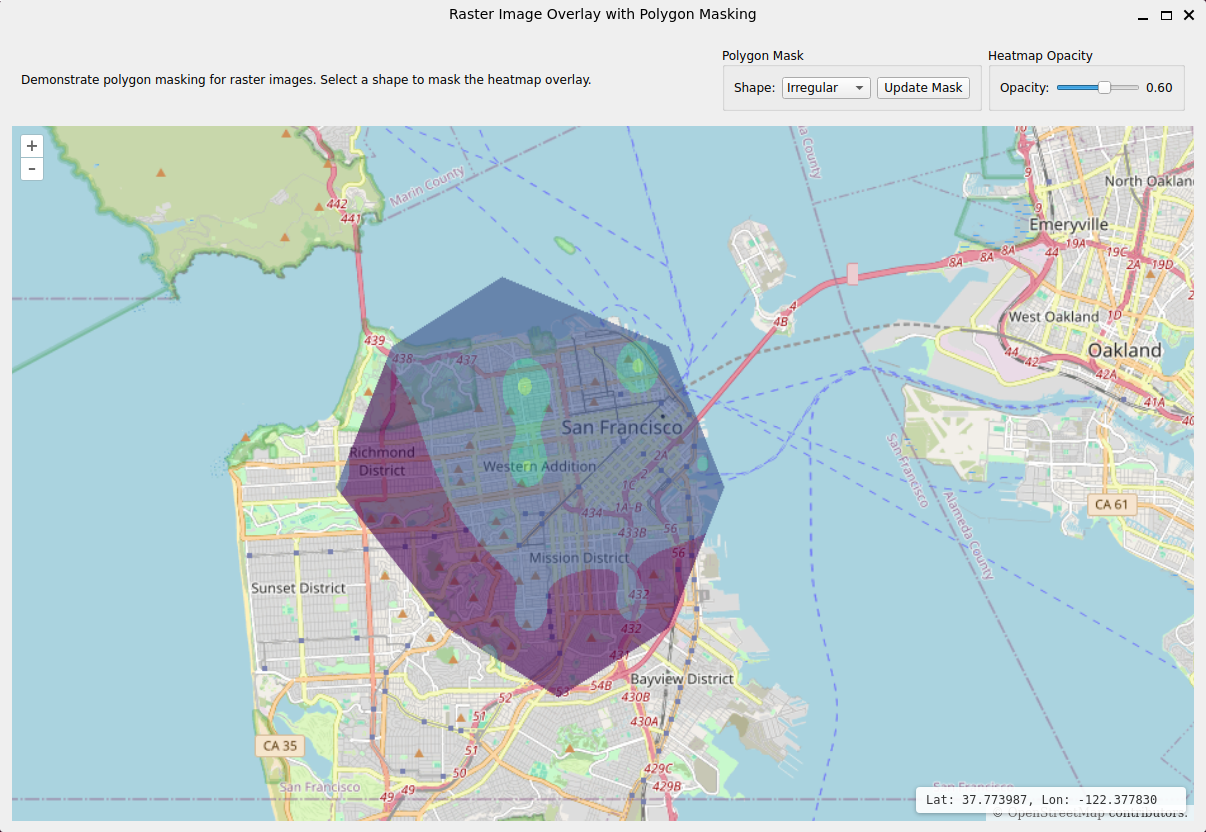Click the latitude longitude coordinate readout
Screen dimensions: 1206x832
1051,800
